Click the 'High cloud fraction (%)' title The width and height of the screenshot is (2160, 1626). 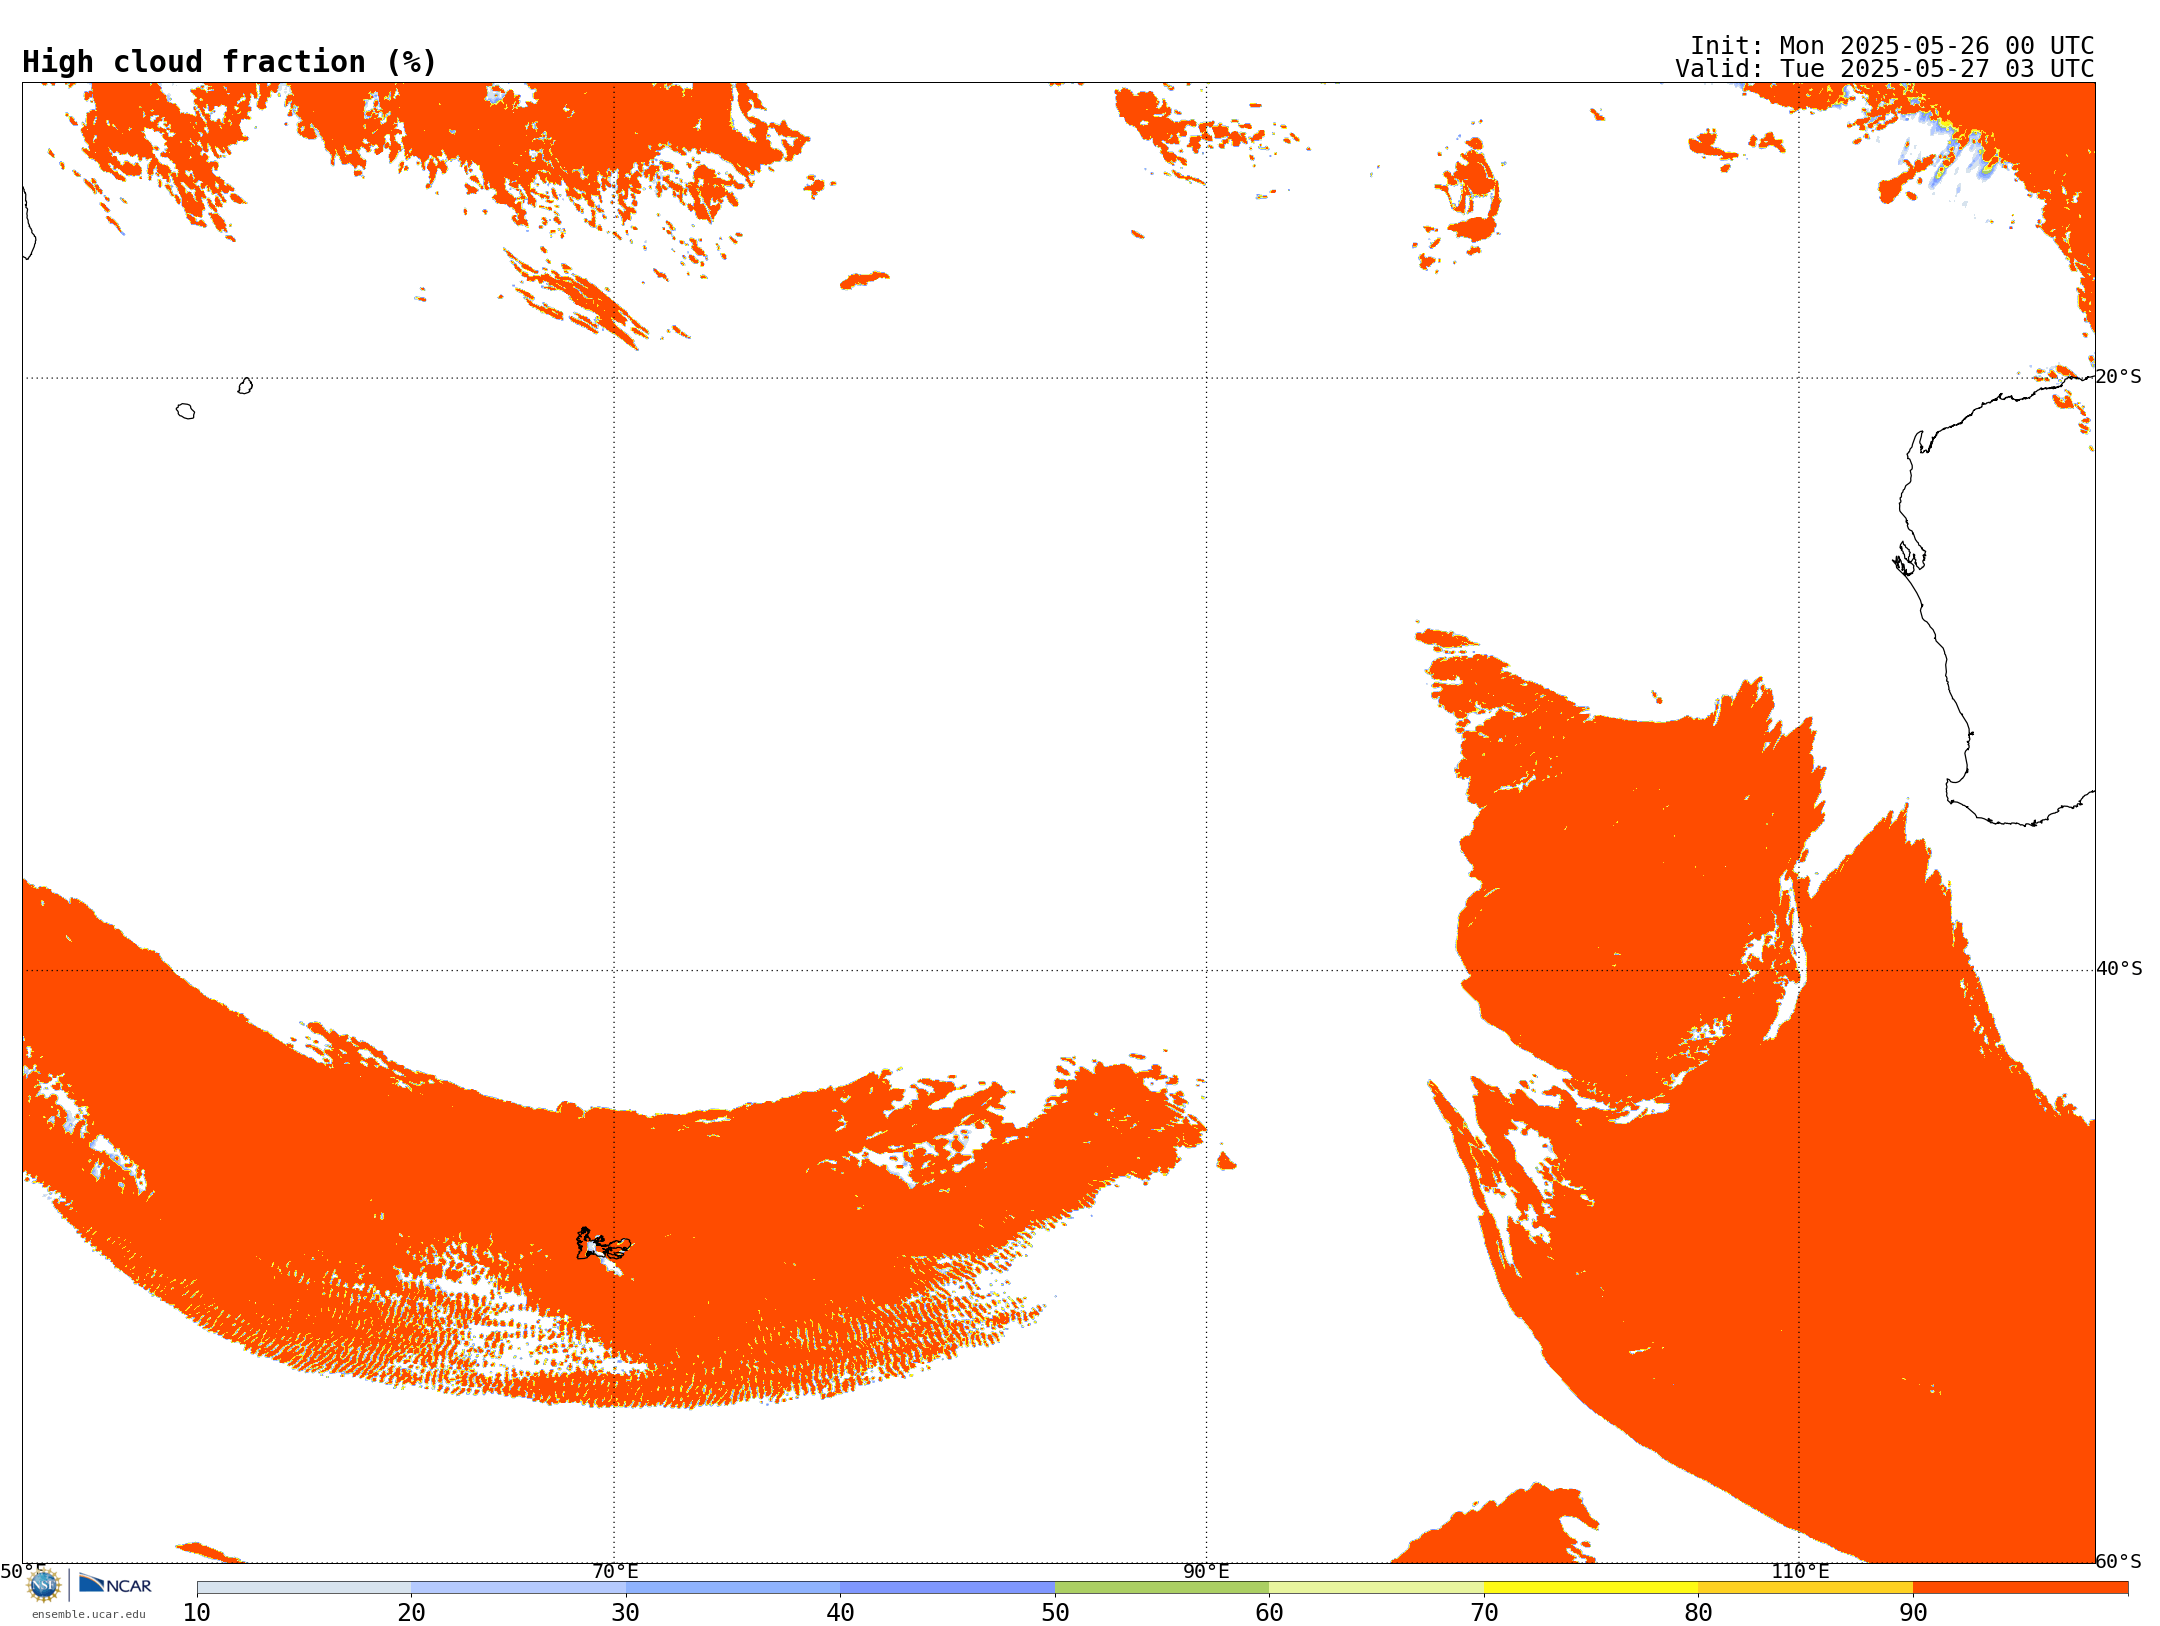point(229,62)
